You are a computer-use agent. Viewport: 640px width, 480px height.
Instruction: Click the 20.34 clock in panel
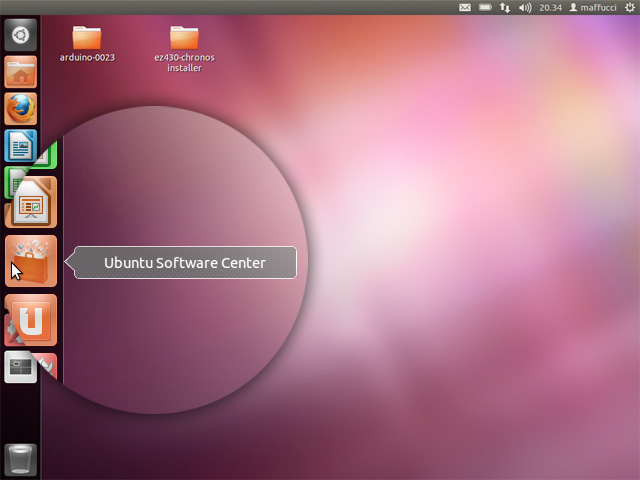click(x=550, y=7)
